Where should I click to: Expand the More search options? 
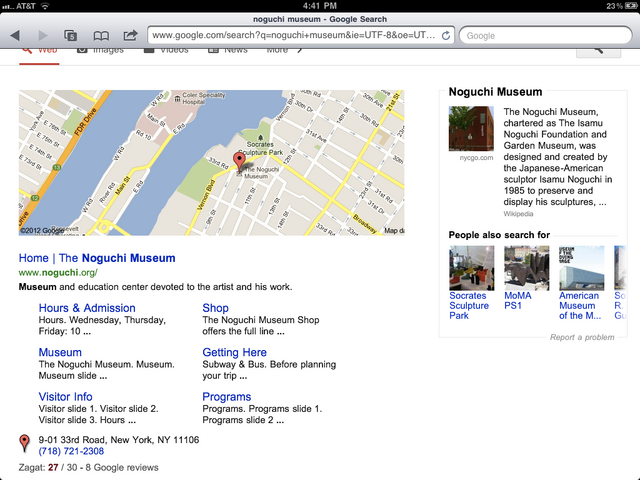coord(284,50)
